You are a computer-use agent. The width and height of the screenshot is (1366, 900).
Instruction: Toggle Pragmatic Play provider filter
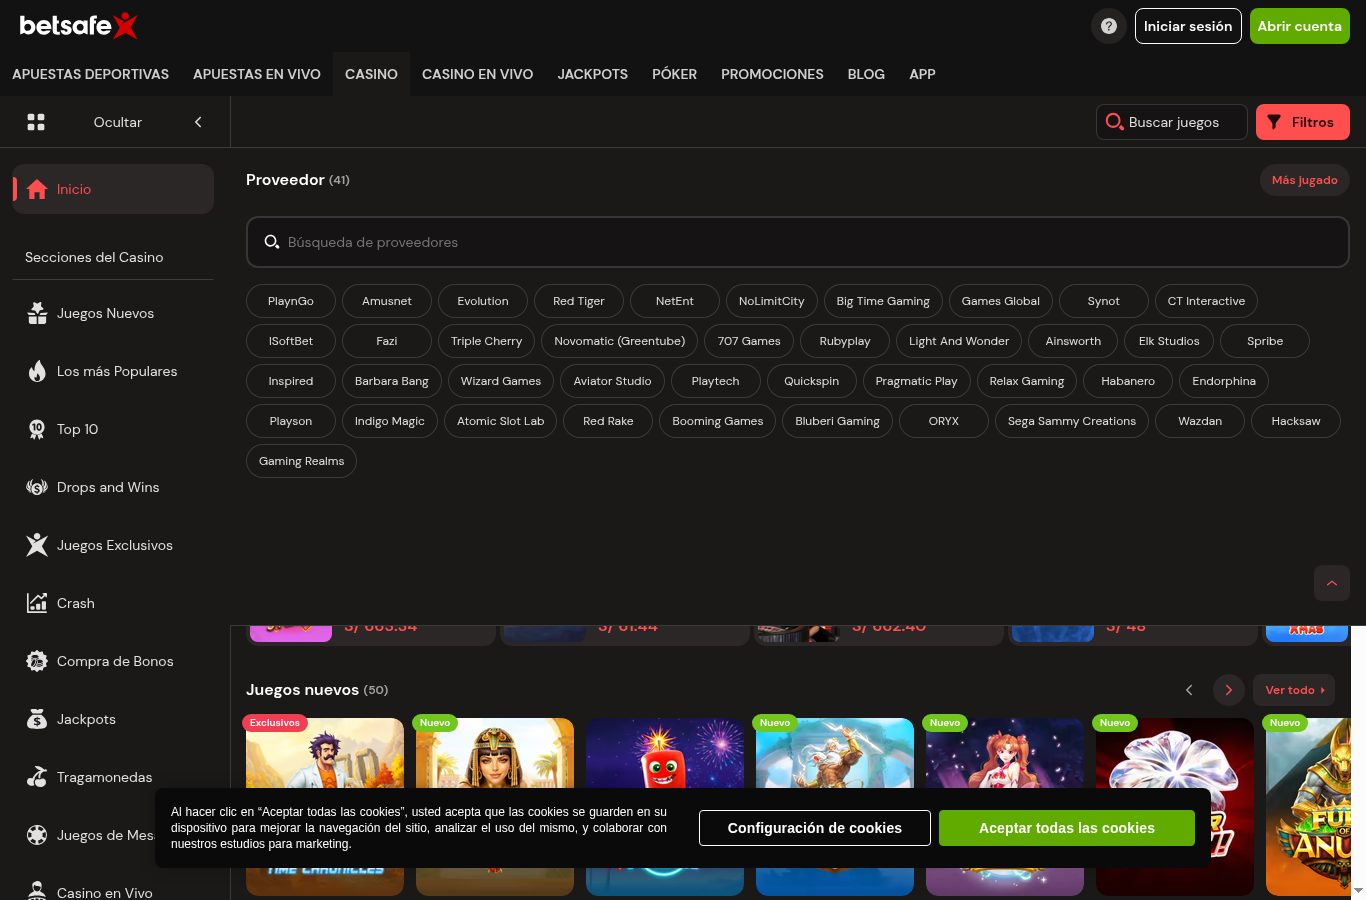click(916, 381)
